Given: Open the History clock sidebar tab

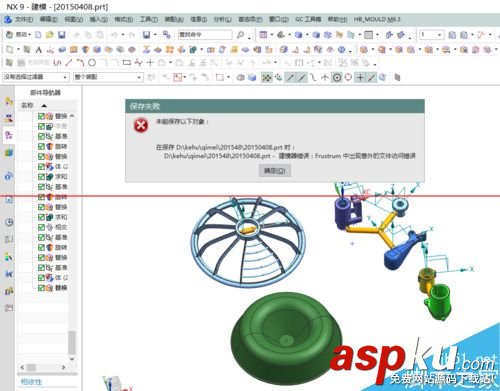Looking at the screenshot, I should pos(9,222).
